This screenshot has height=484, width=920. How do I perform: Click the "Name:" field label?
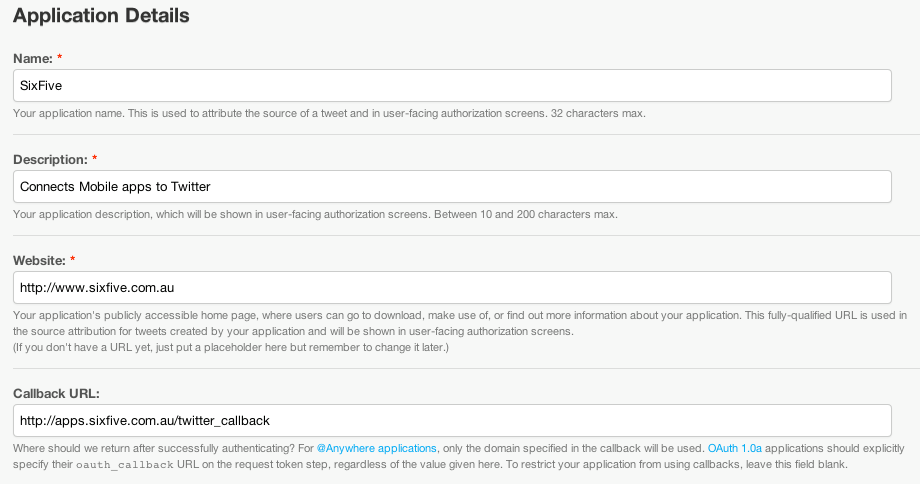(x=33, y=59)
